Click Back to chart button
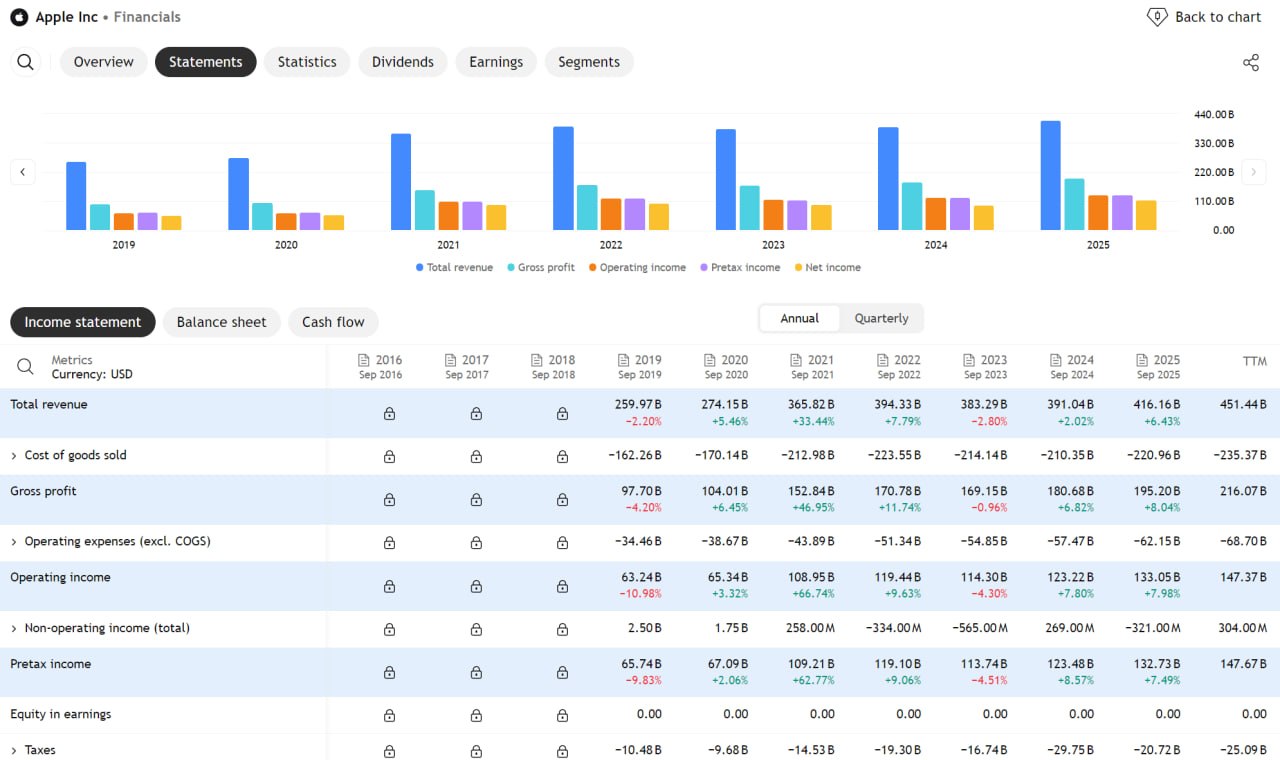Viewport: 1280px width, 760px height. click(x=1204, y=17)
